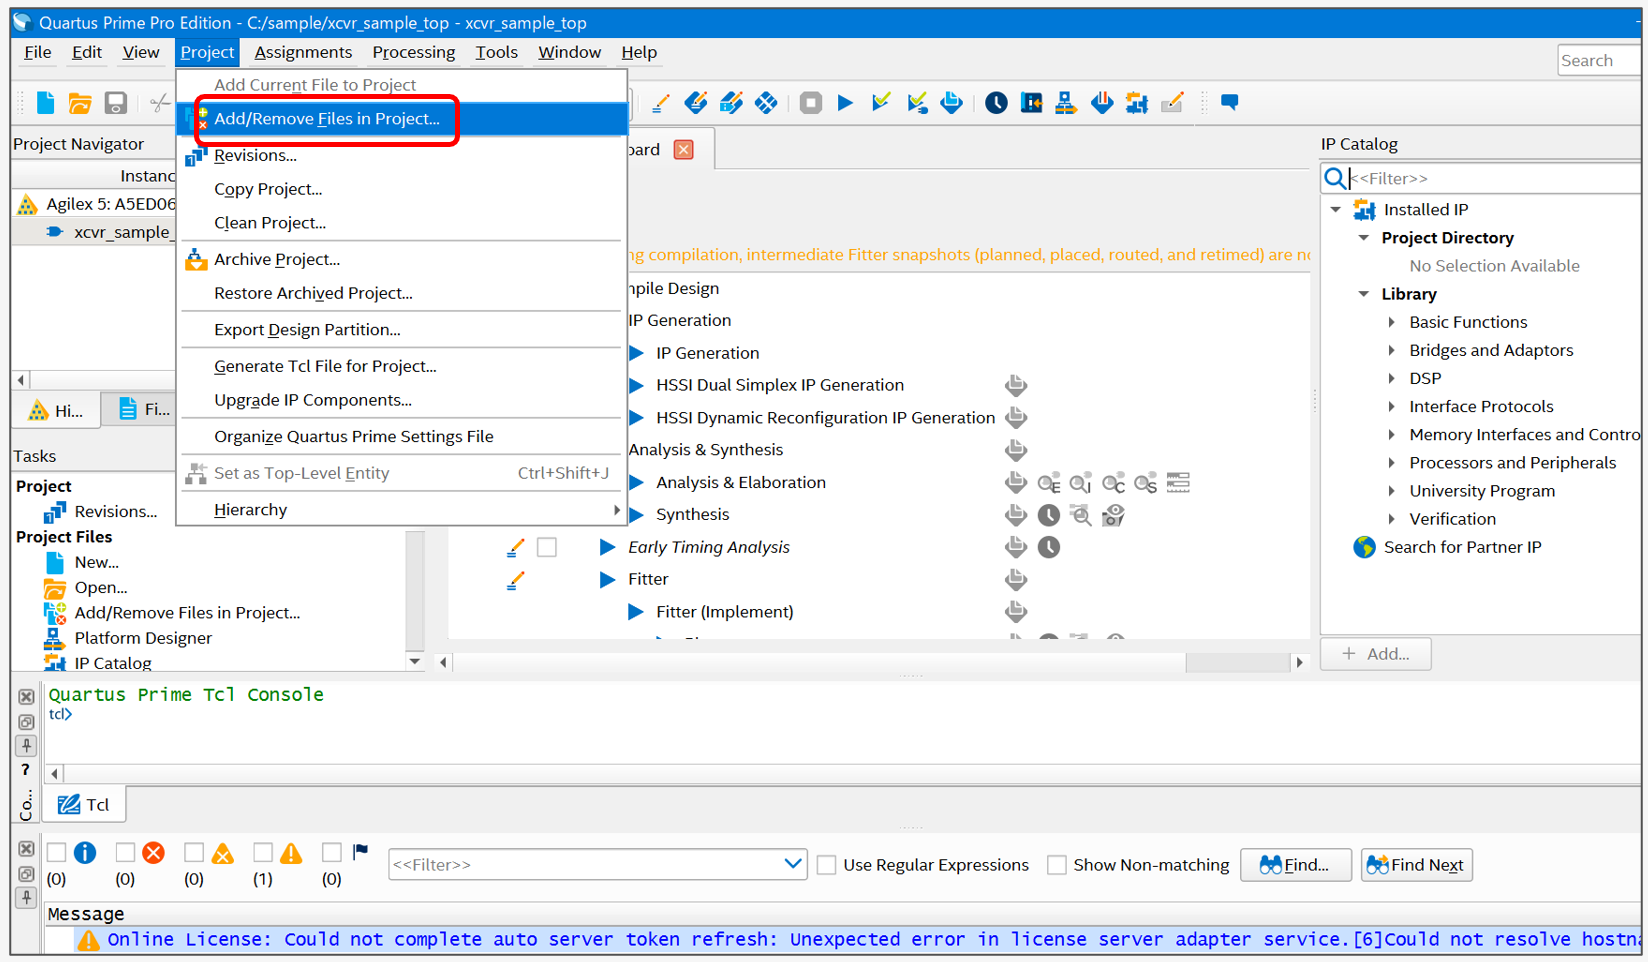Image resolution: width=1648 pixels, height=962 pixels.
Task: Click the Start Compilation play icon in toolbar
Action: 845,103
